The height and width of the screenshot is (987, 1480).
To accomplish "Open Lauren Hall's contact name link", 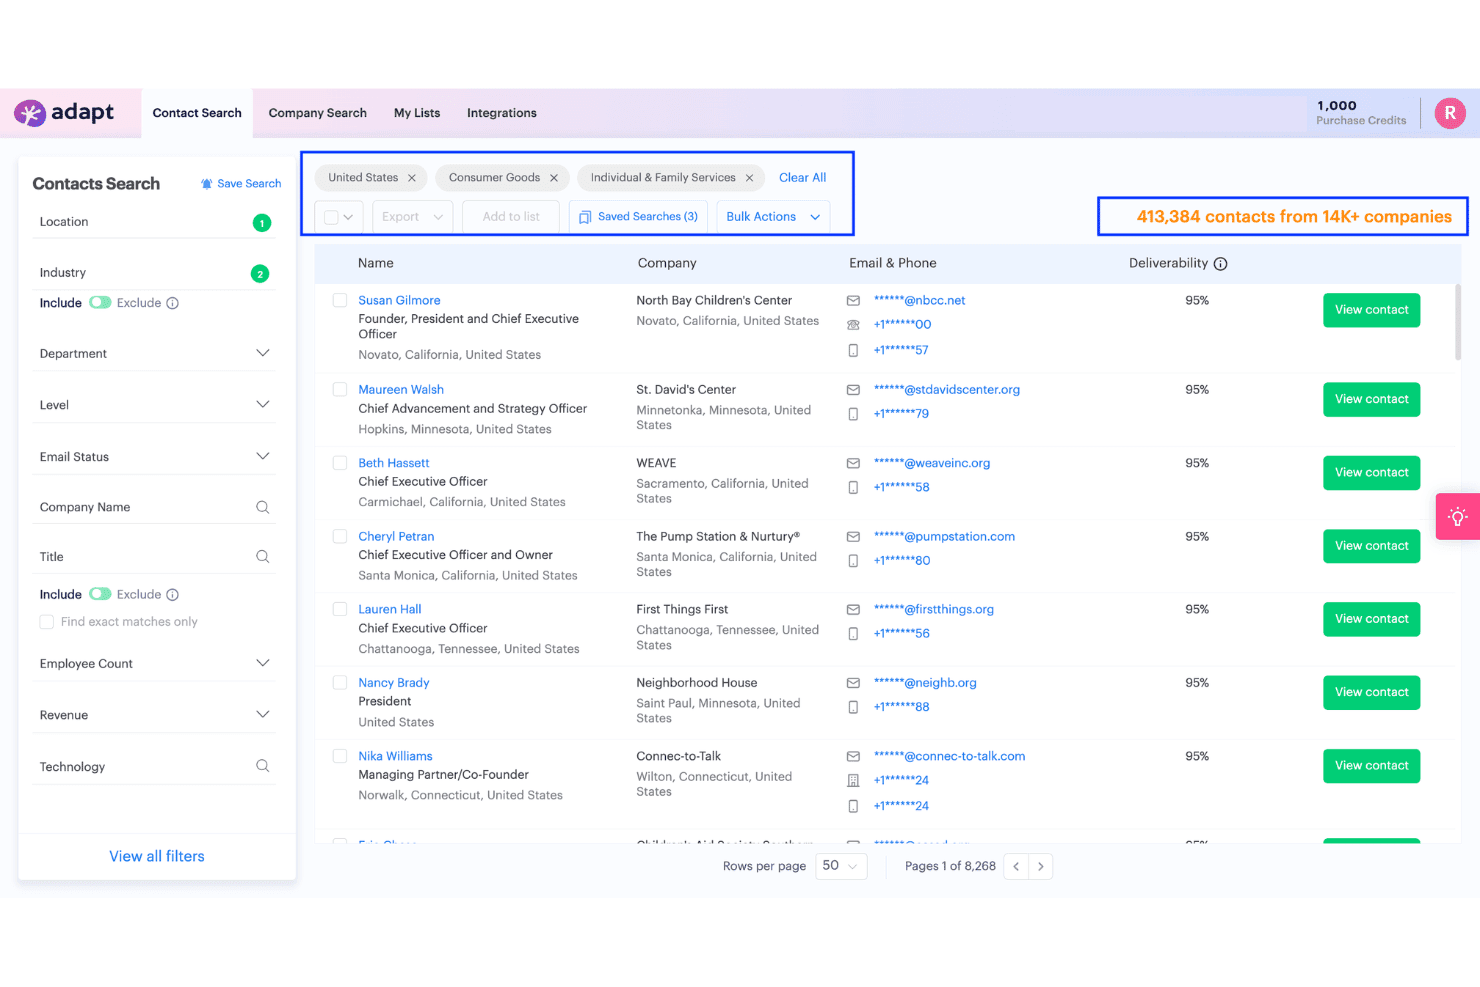I will pos(390,610).
